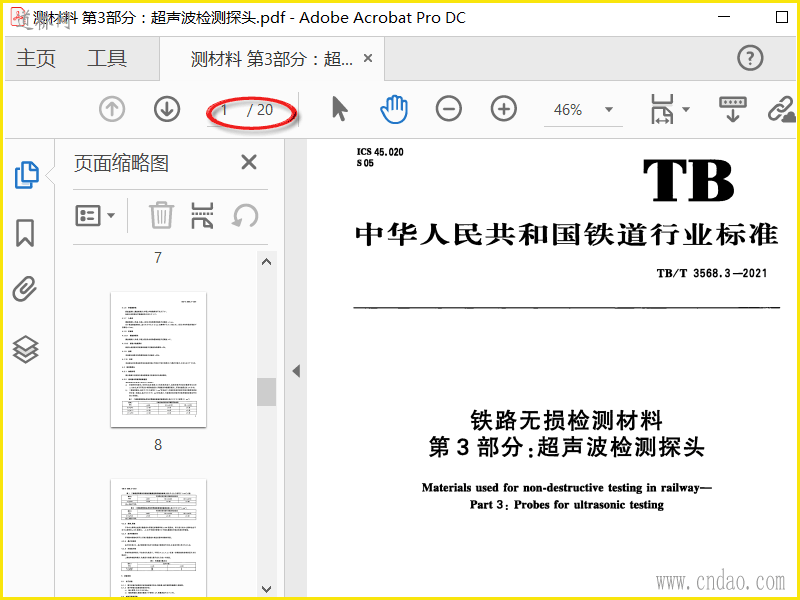
Task: Switch to the 主页 tab
Action: (x=36, y=58)
